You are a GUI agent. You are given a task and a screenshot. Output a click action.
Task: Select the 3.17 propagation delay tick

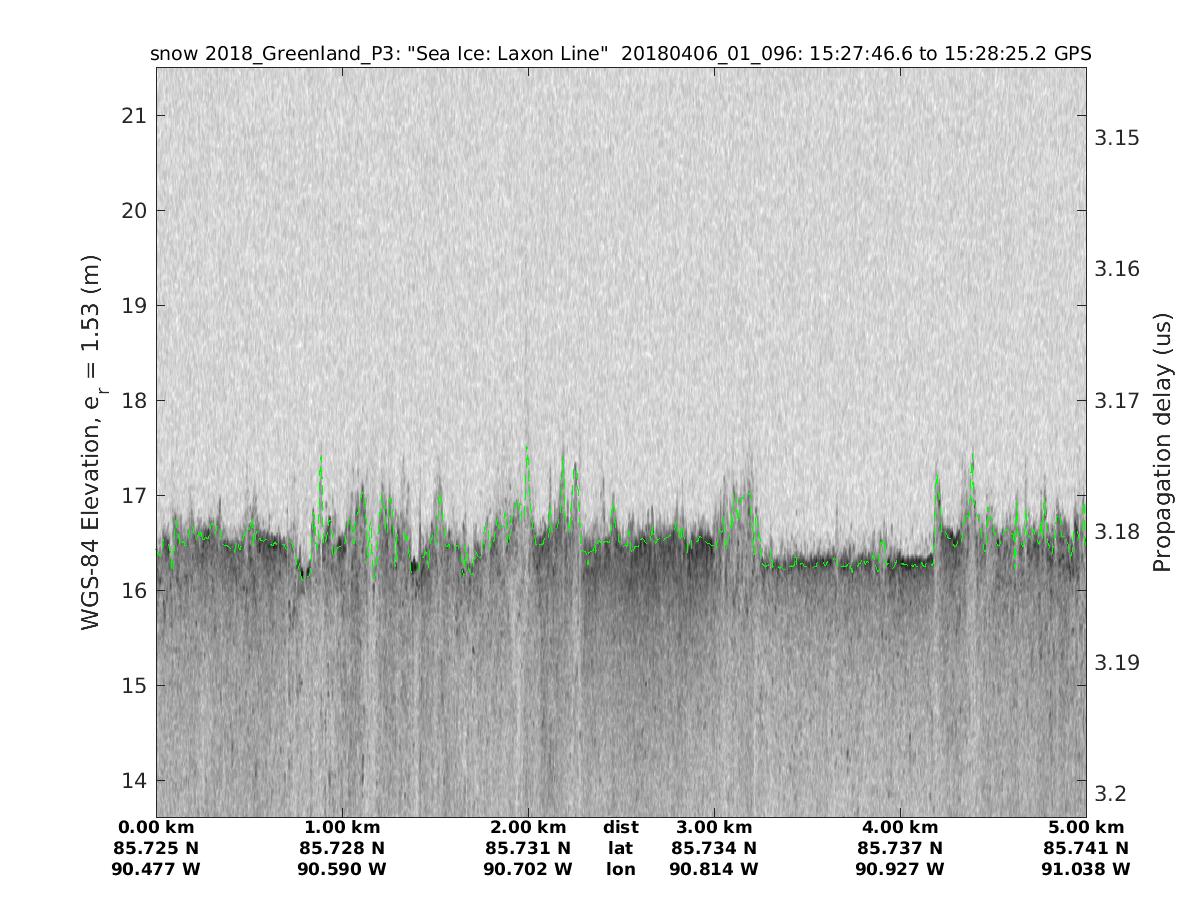click(1119, 401)
